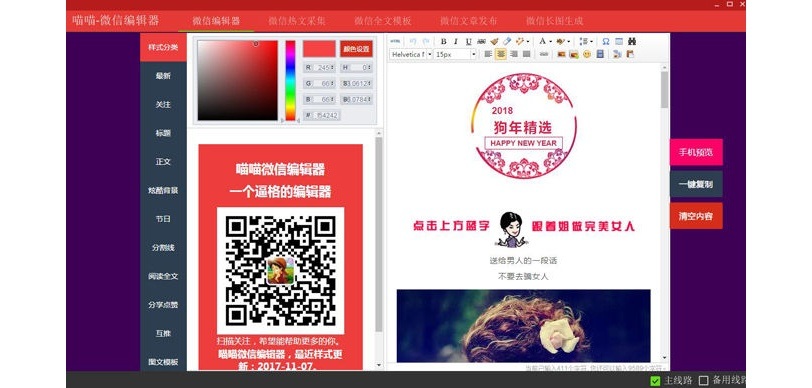Select 正文 category in sidebar
This screenshot has height=388, width=812.
coord(163,162)
